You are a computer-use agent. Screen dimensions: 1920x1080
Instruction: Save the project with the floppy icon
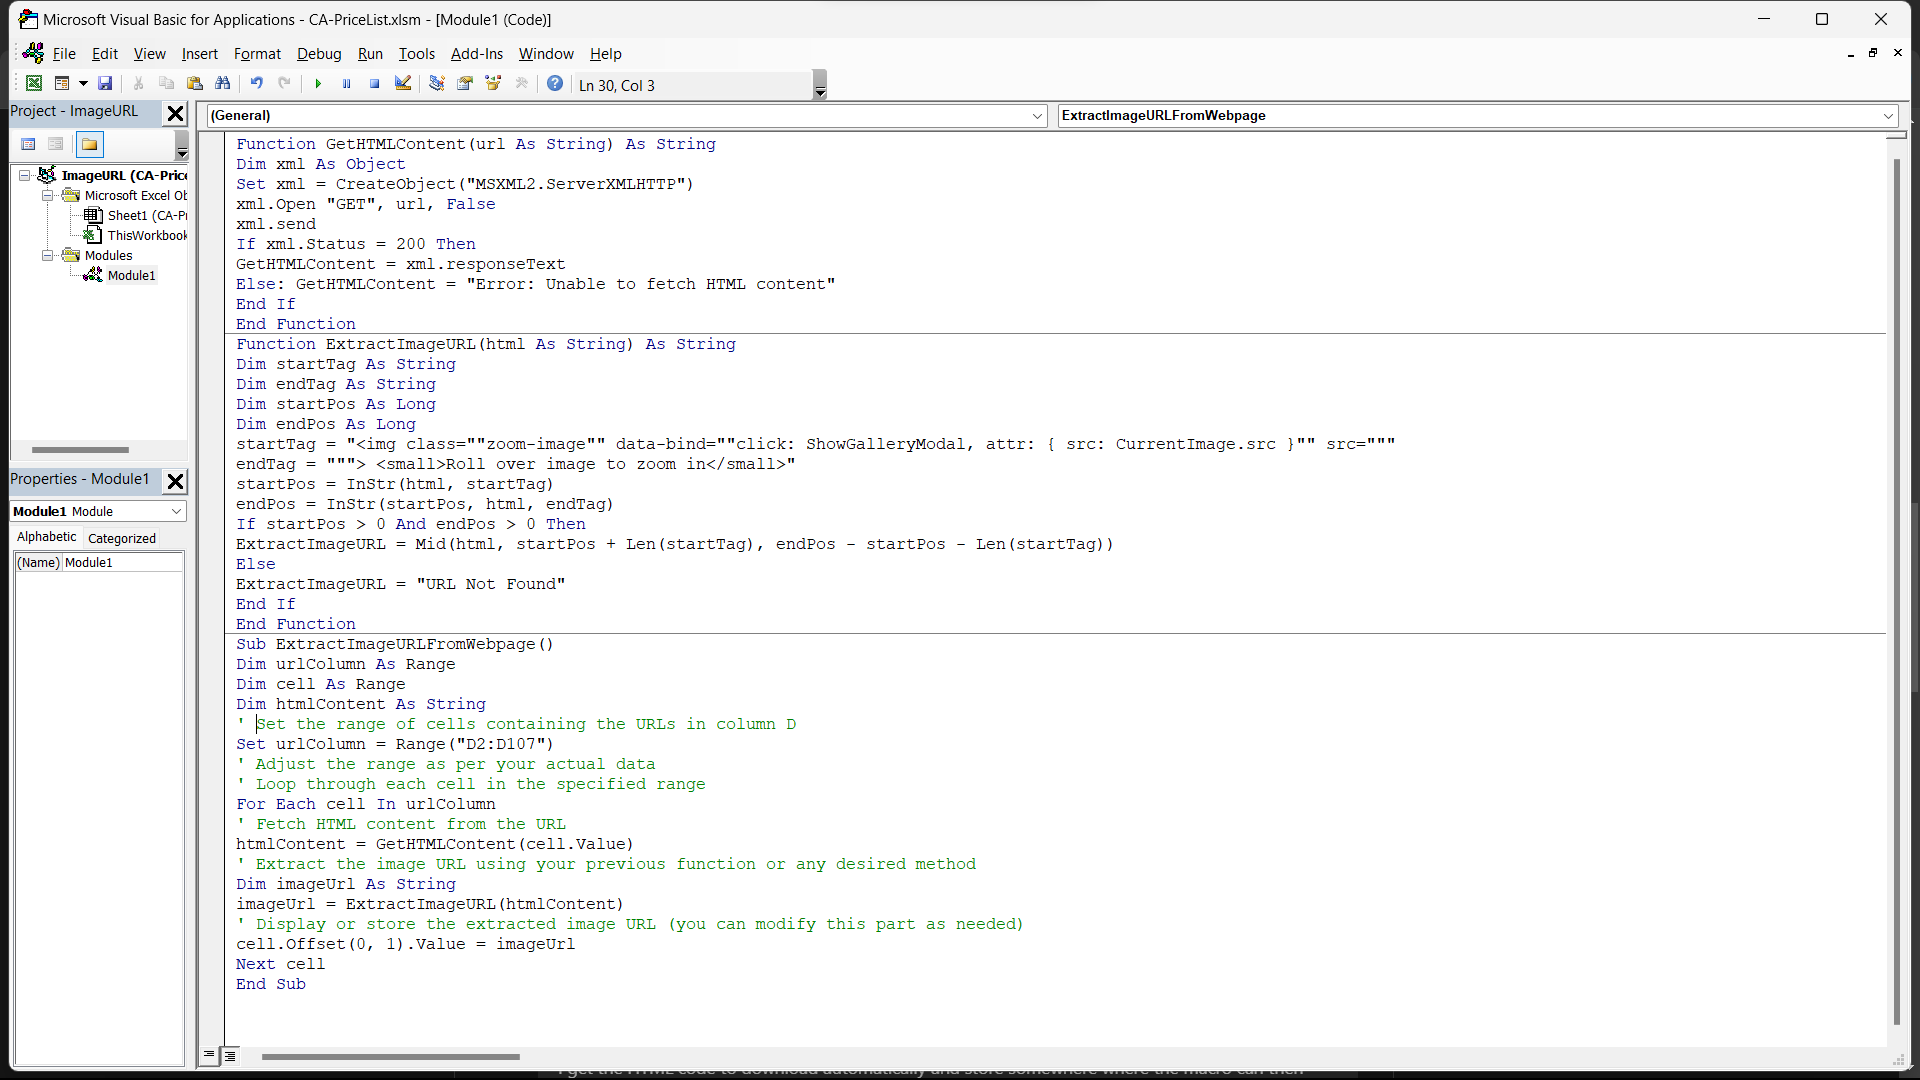point(105,84)
